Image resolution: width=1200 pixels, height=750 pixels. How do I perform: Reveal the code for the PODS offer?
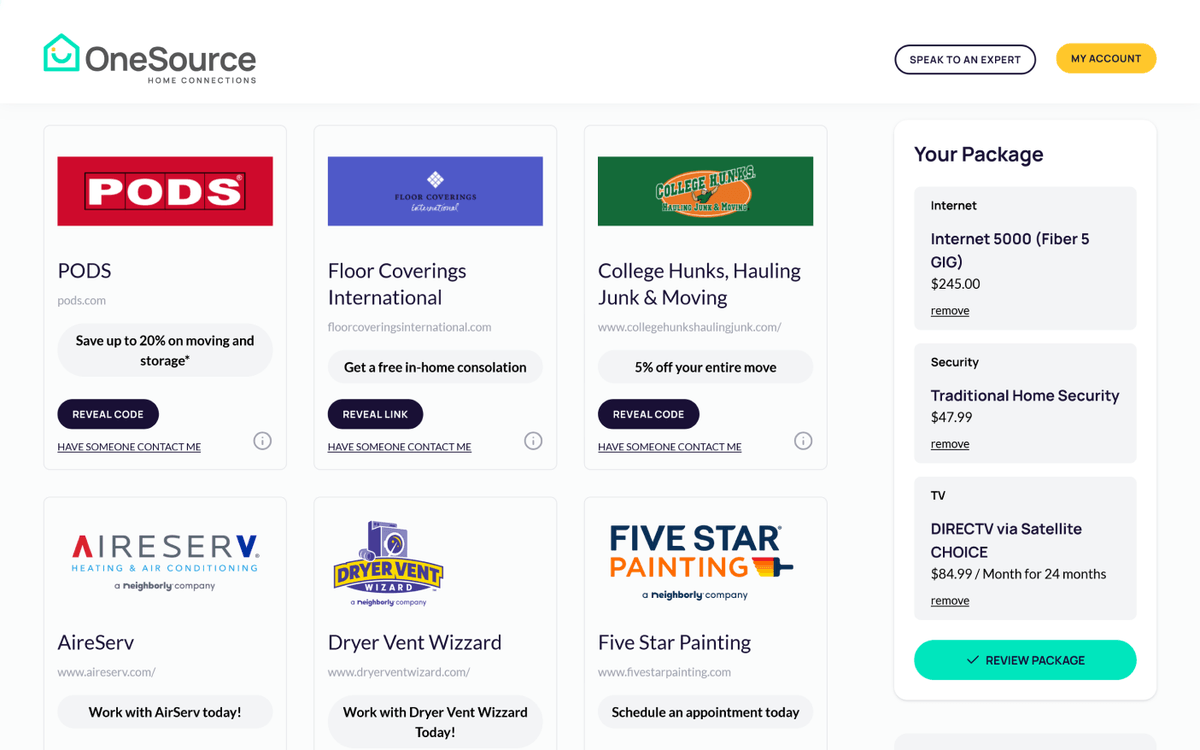pos(107,413)
